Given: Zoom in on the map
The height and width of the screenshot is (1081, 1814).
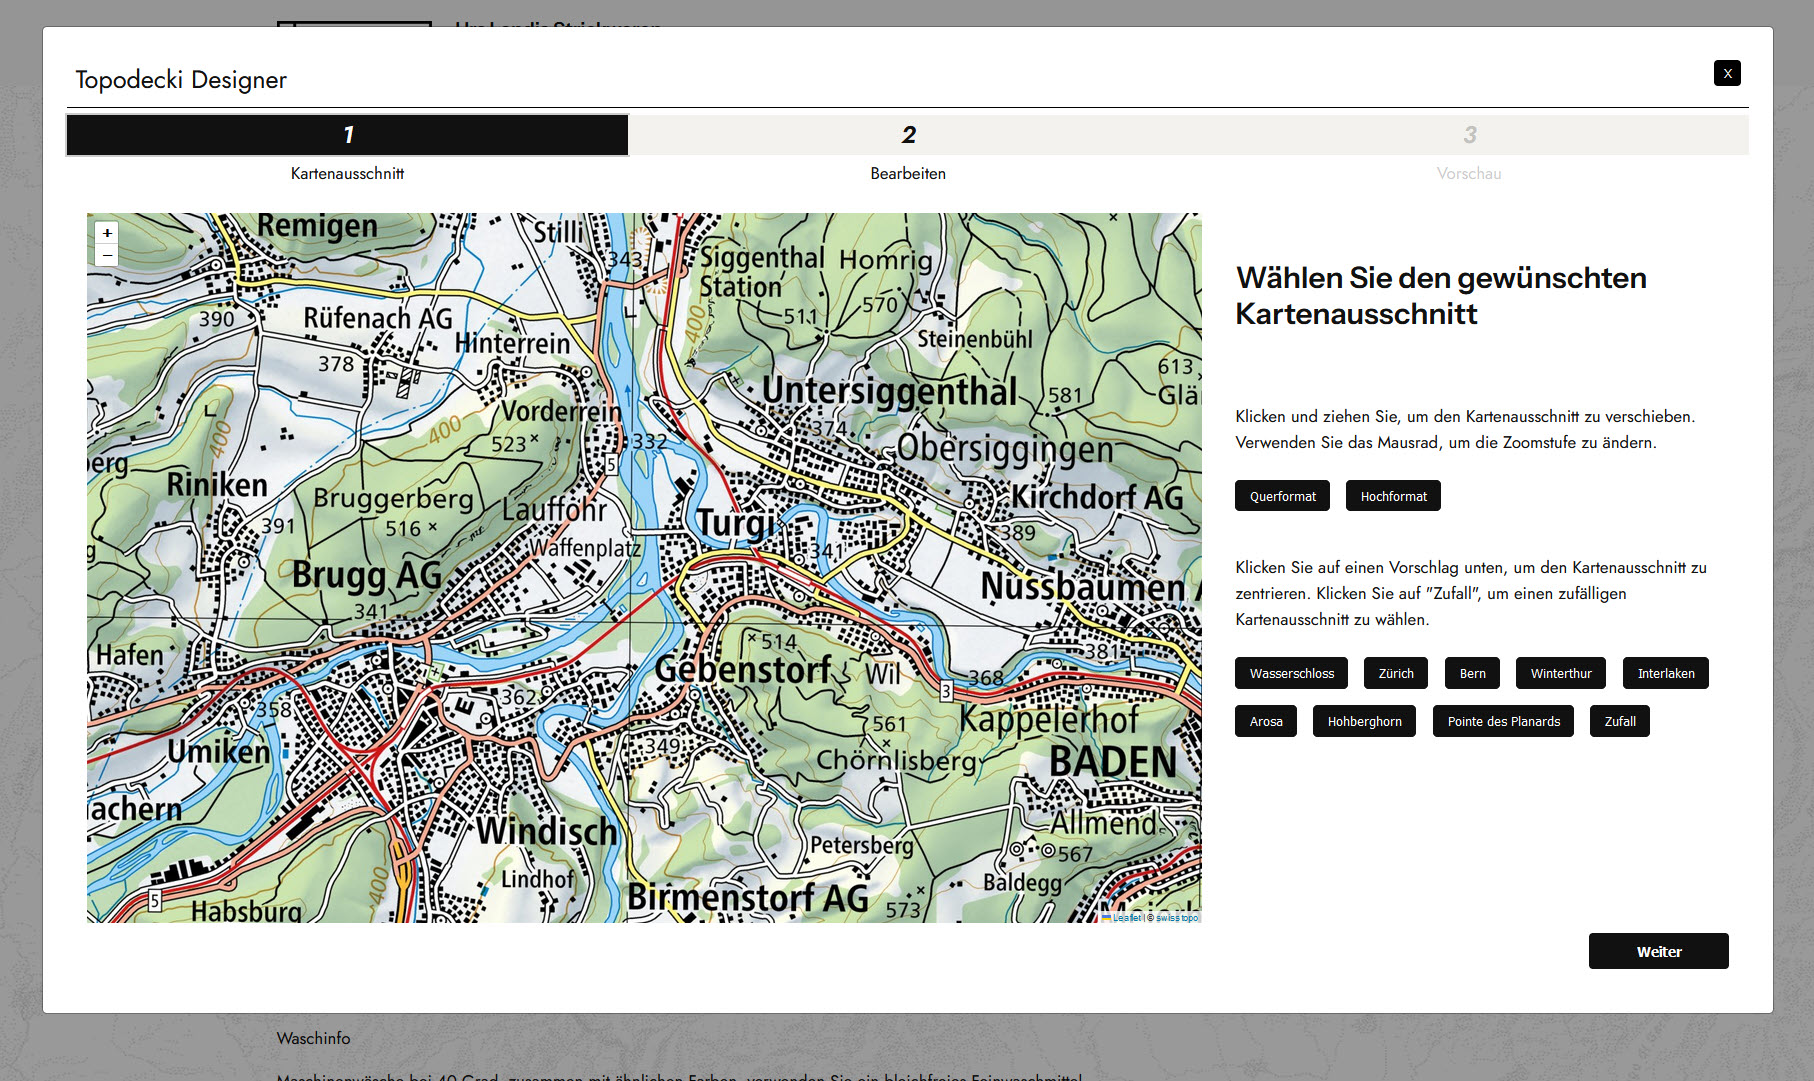Looking at the screenshot, I should click(107, 233).
